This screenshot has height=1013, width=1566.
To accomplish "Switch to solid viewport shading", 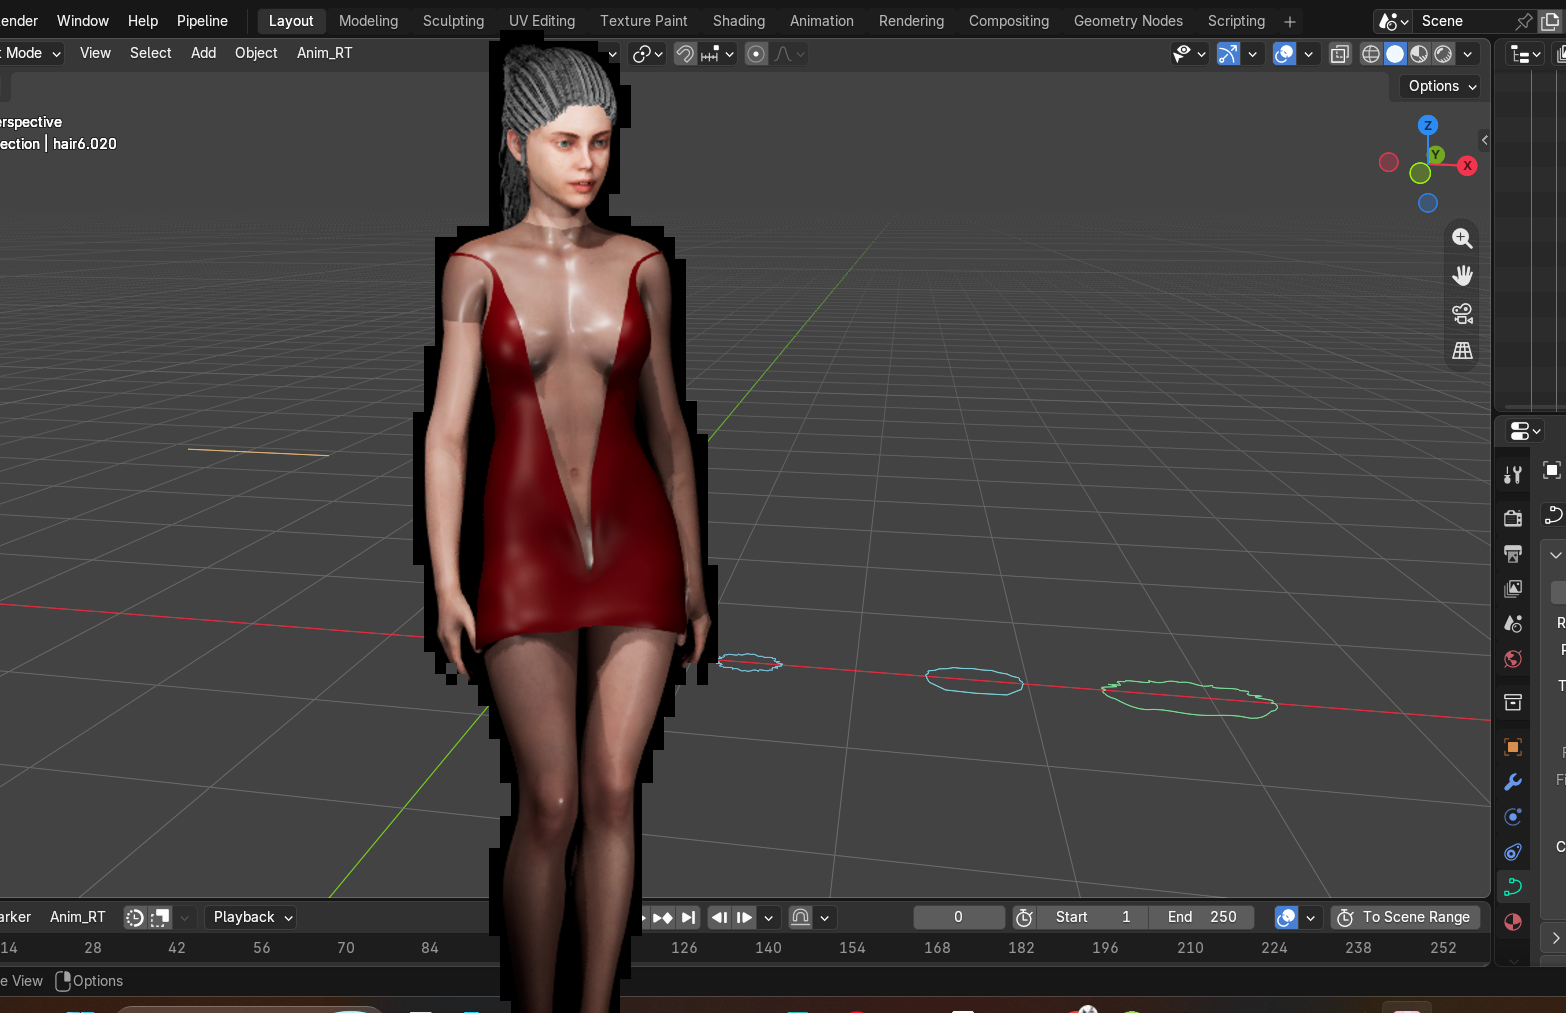I will [1395, 54].
